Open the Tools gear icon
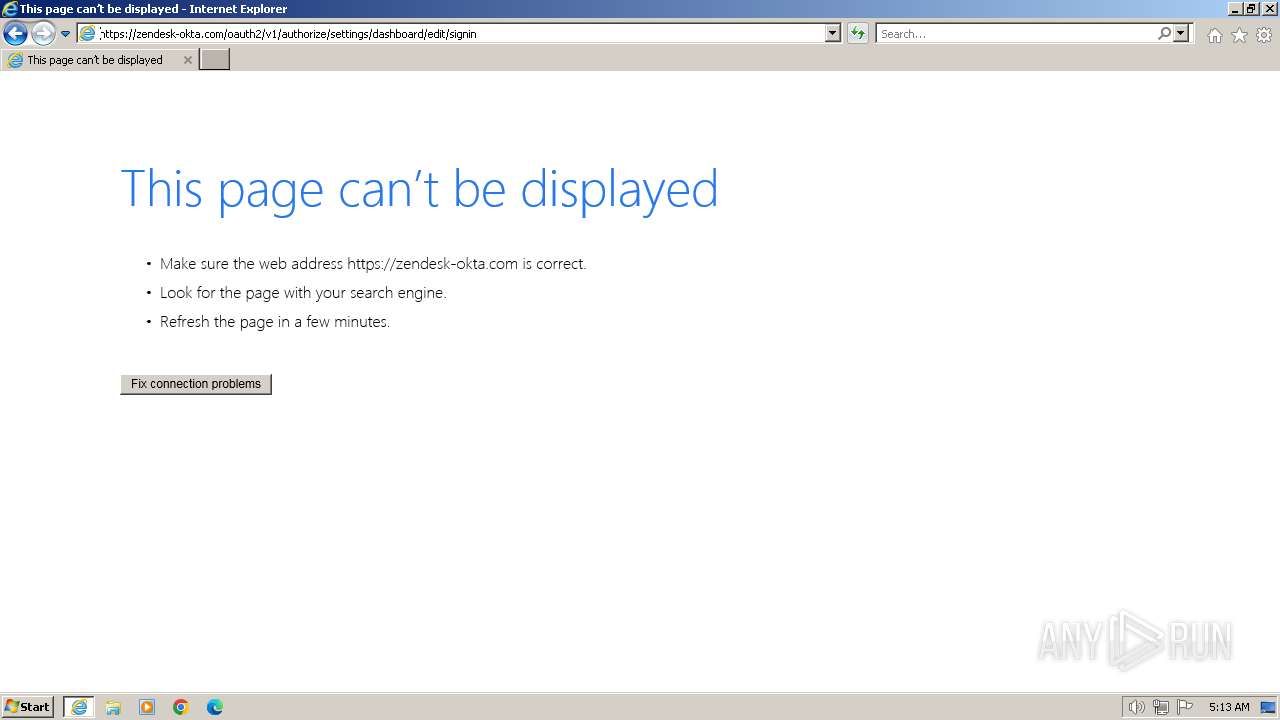1280x720 pixels. point(1264,35)
